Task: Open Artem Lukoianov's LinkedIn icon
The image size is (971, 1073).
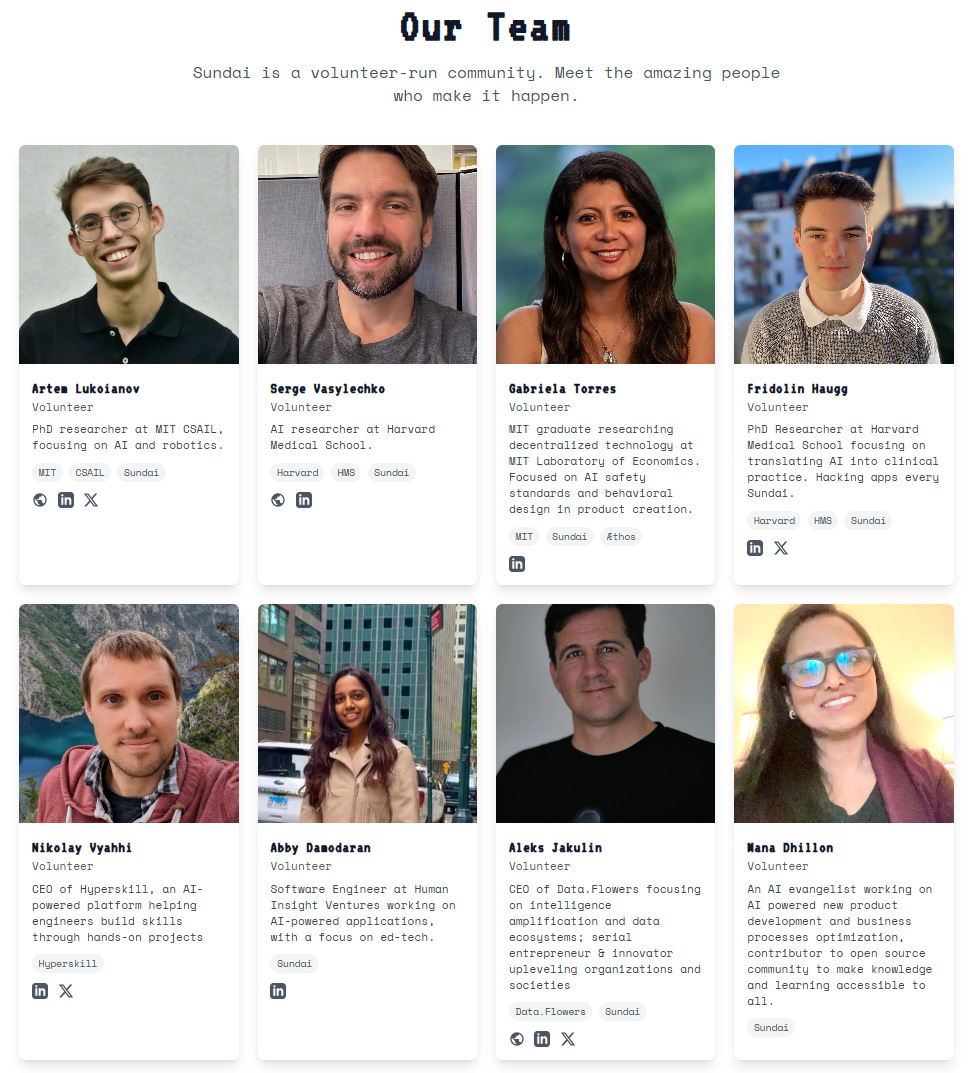Action: tap(66, 500)
